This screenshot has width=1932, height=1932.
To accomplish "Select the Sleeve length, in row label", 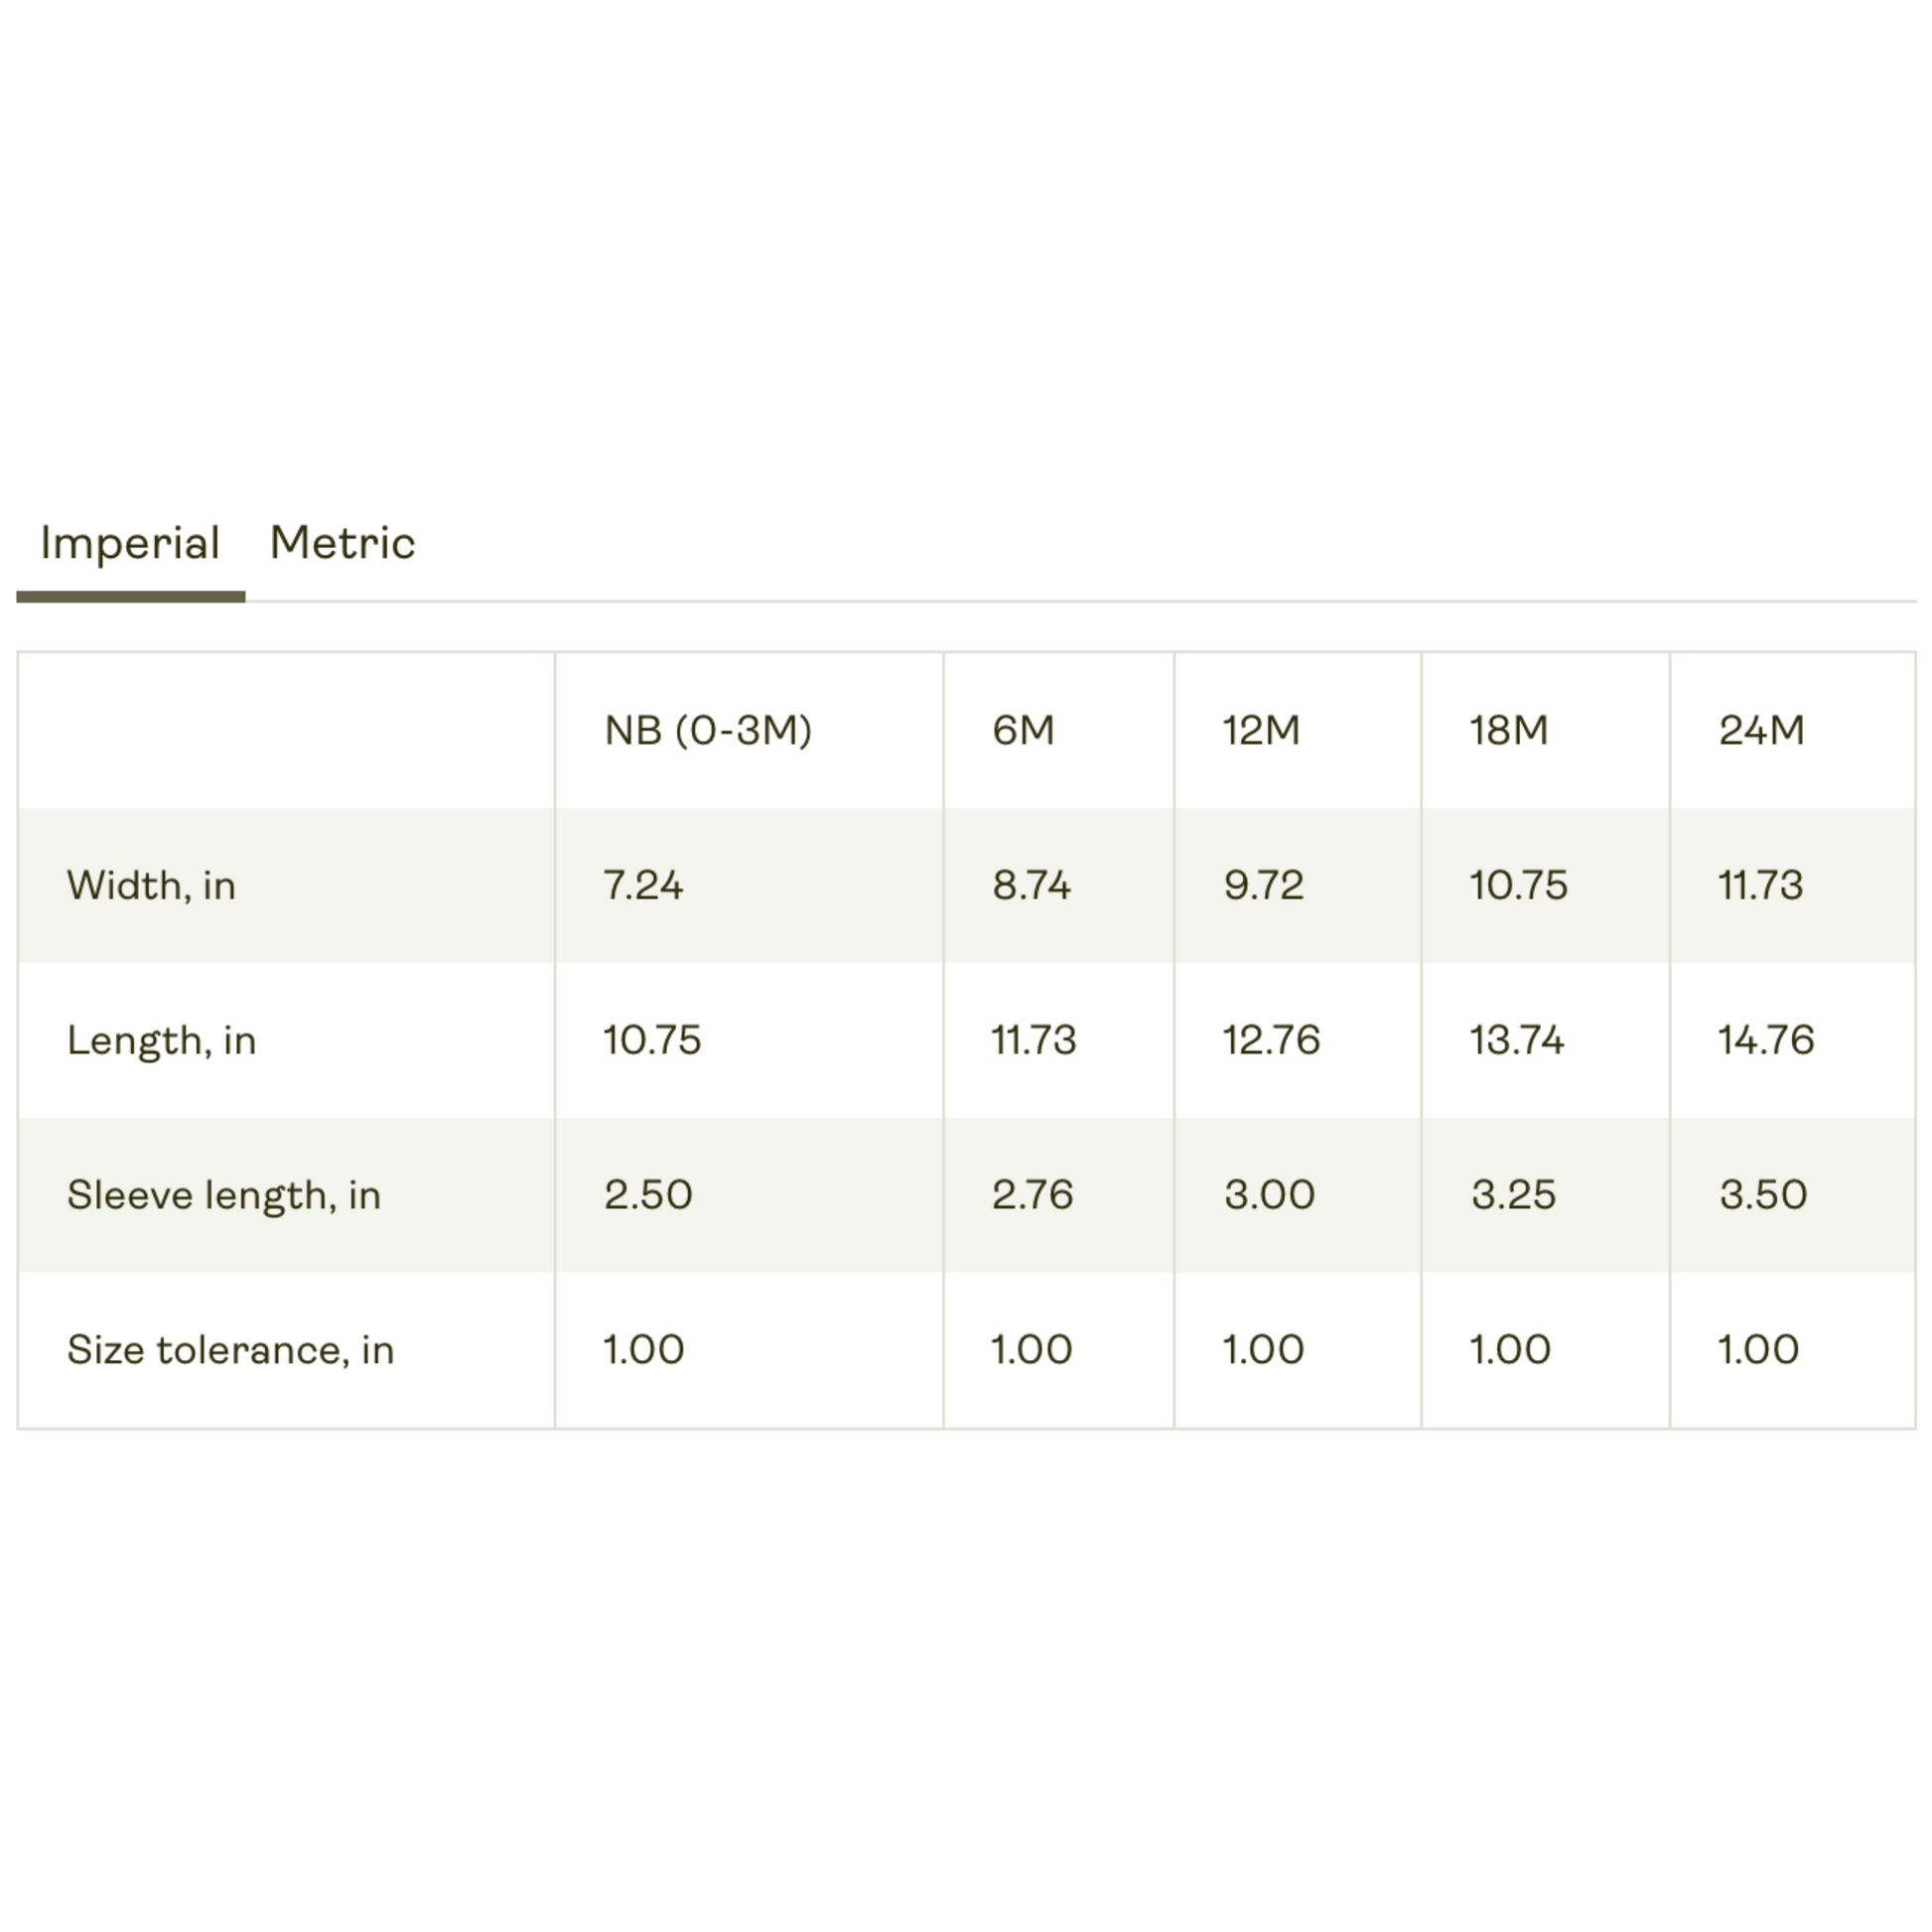I will pos(224,1196).
